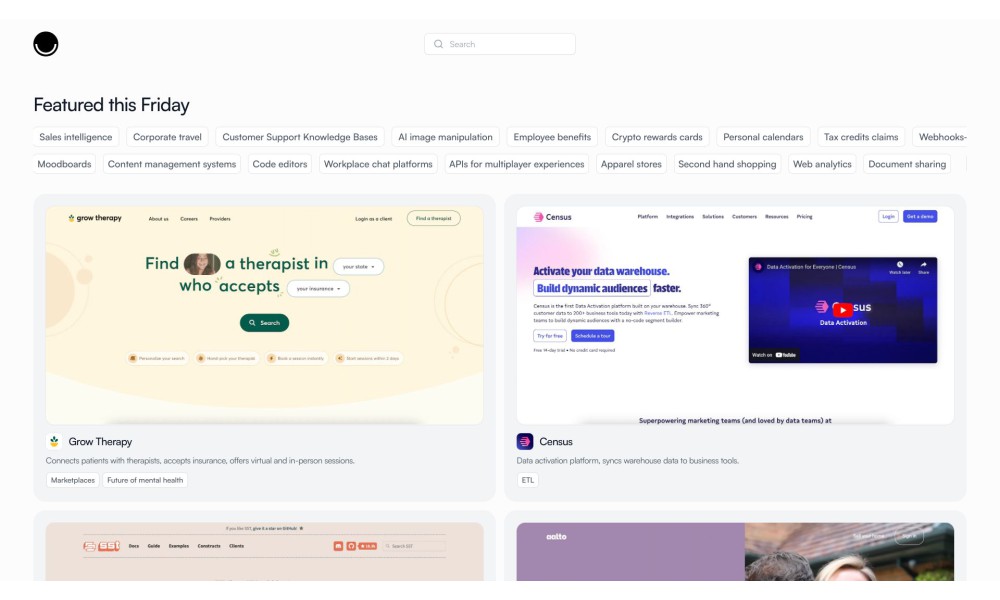
Task: Click Providers in Grow Therapy preview nav
Action: [220, 219]
